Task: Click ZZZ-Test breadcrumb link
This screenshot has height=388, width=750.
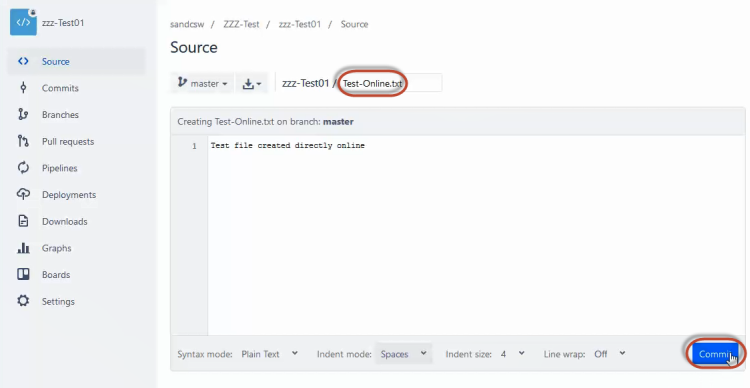Action: 241,24
